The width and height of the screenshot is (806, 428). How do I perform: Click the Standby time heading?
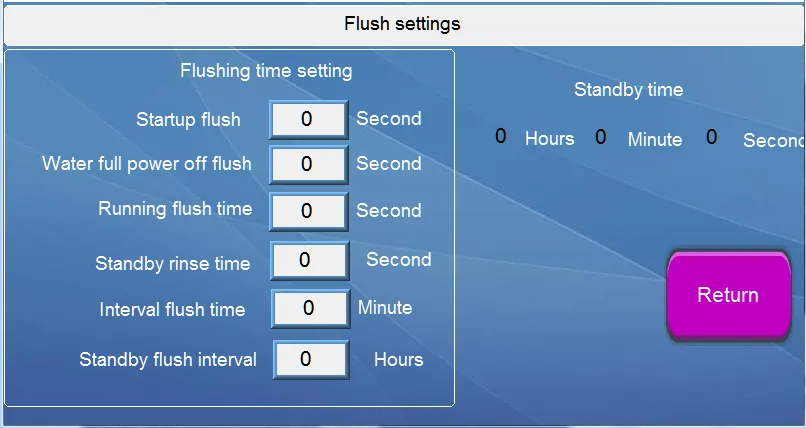tap(628, 90)
